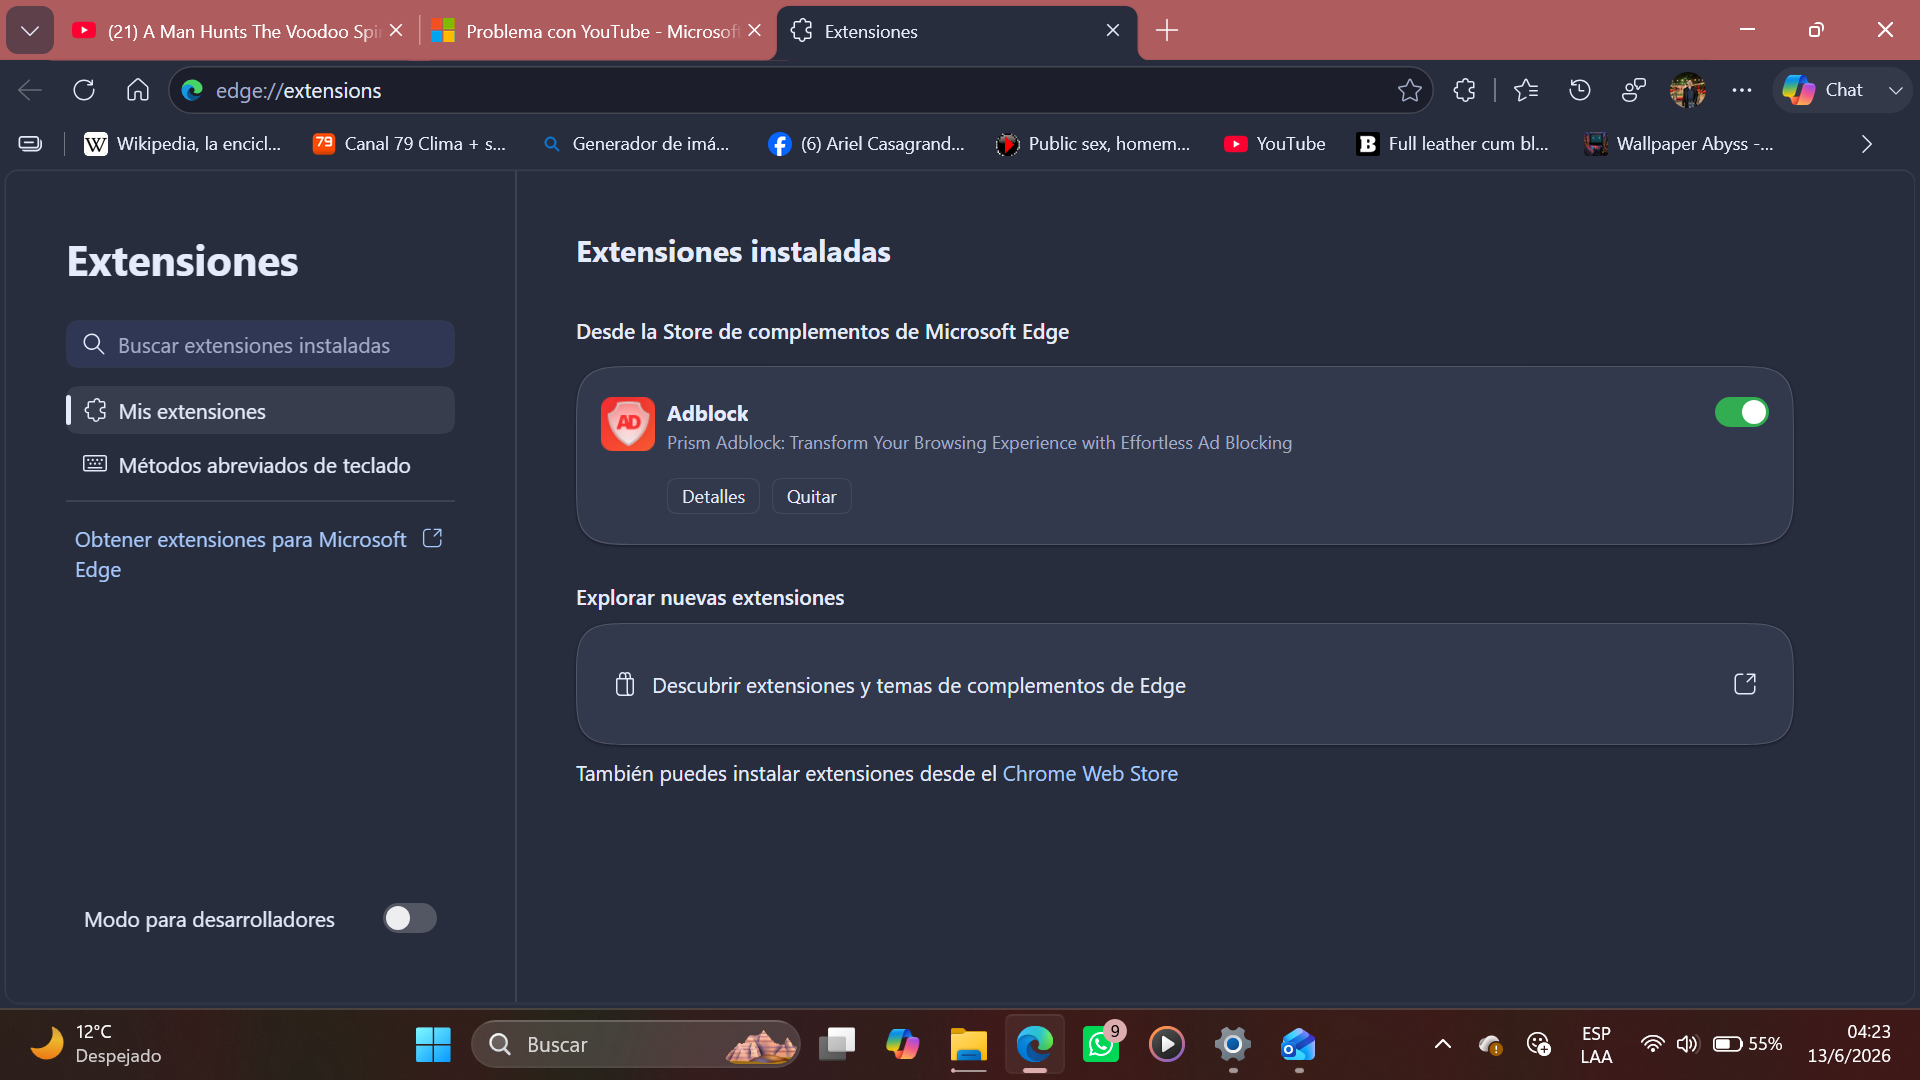
Task: Select the Extensiones tab
Action: point(957,31)
